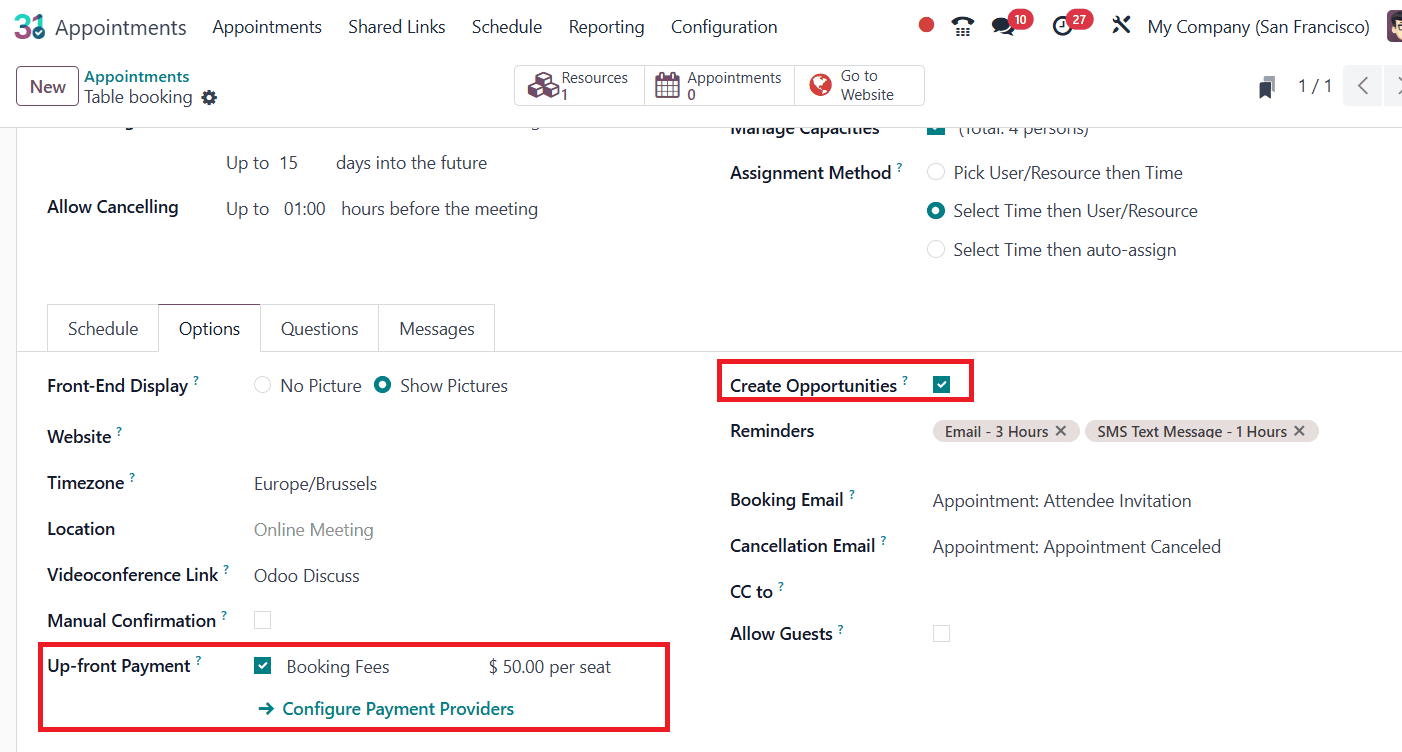
Task: Edit the 01:00 hours cancelling field
Action: [x=305, y=209]
